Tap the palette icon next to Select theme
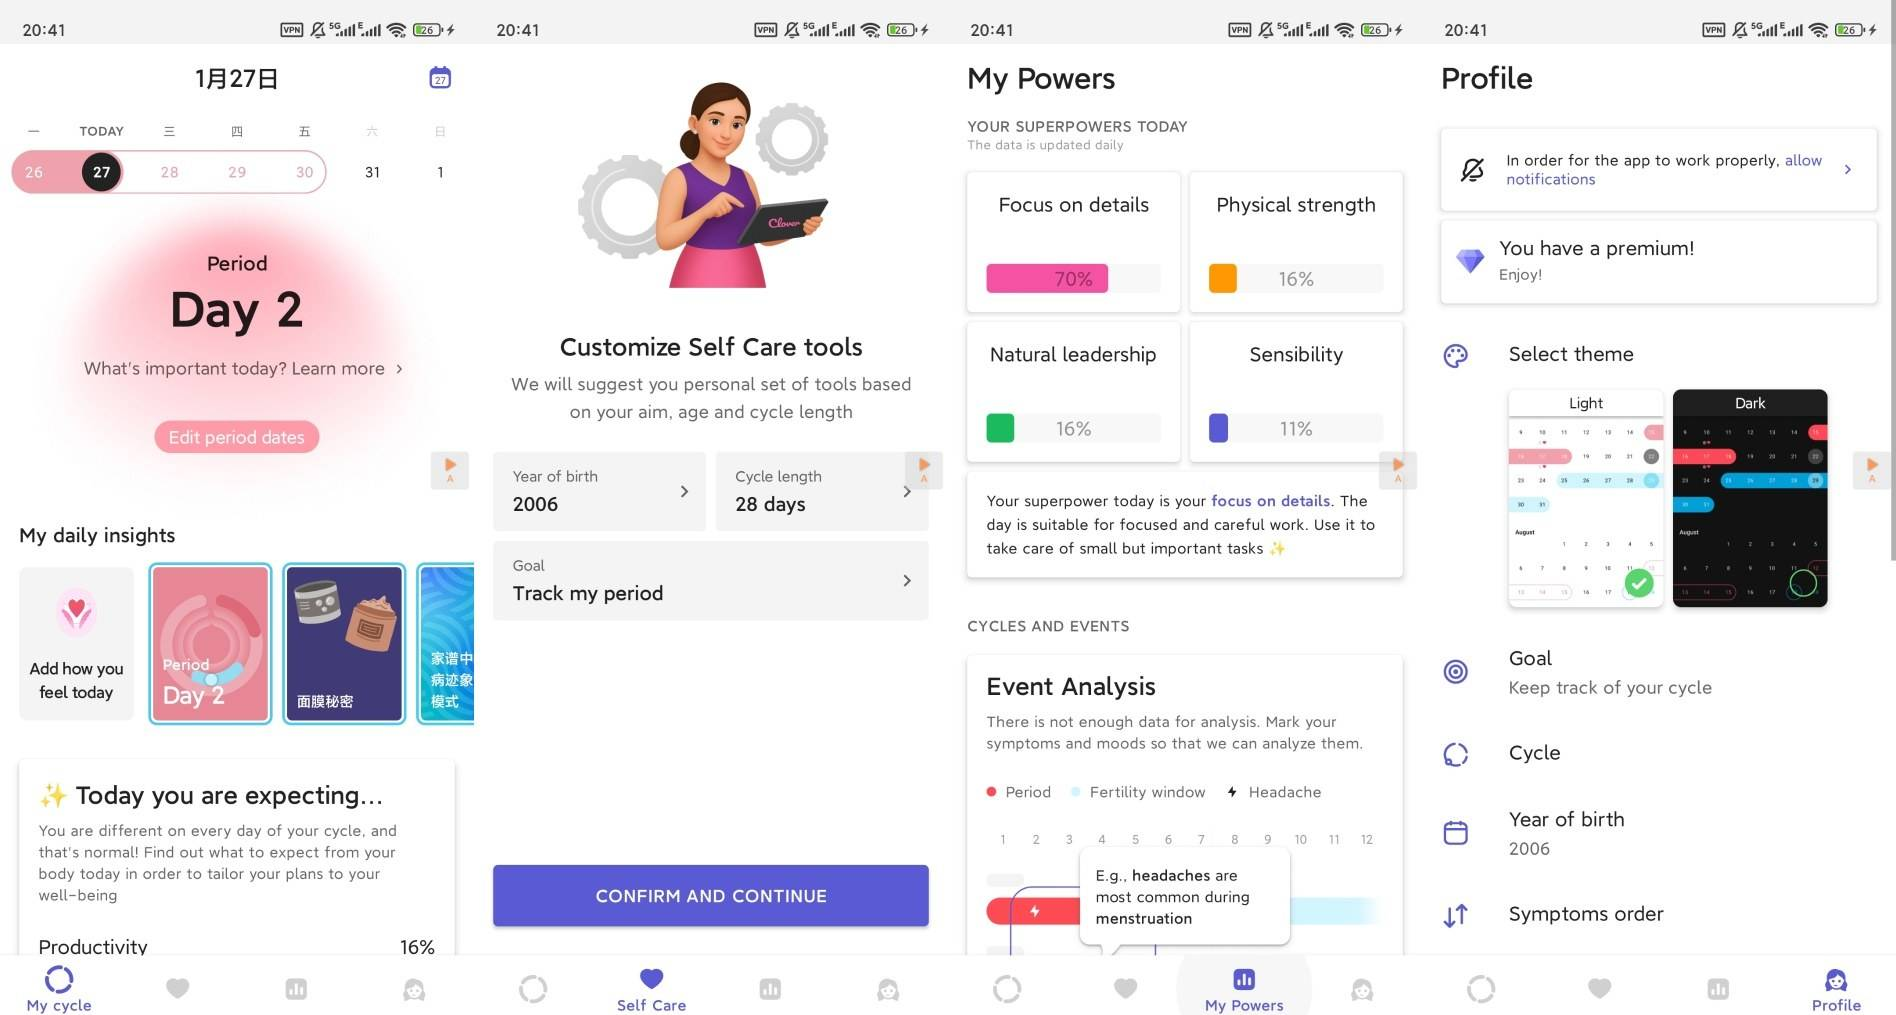Viewport: 1896px width, 1015px height. coord(1456,355)
